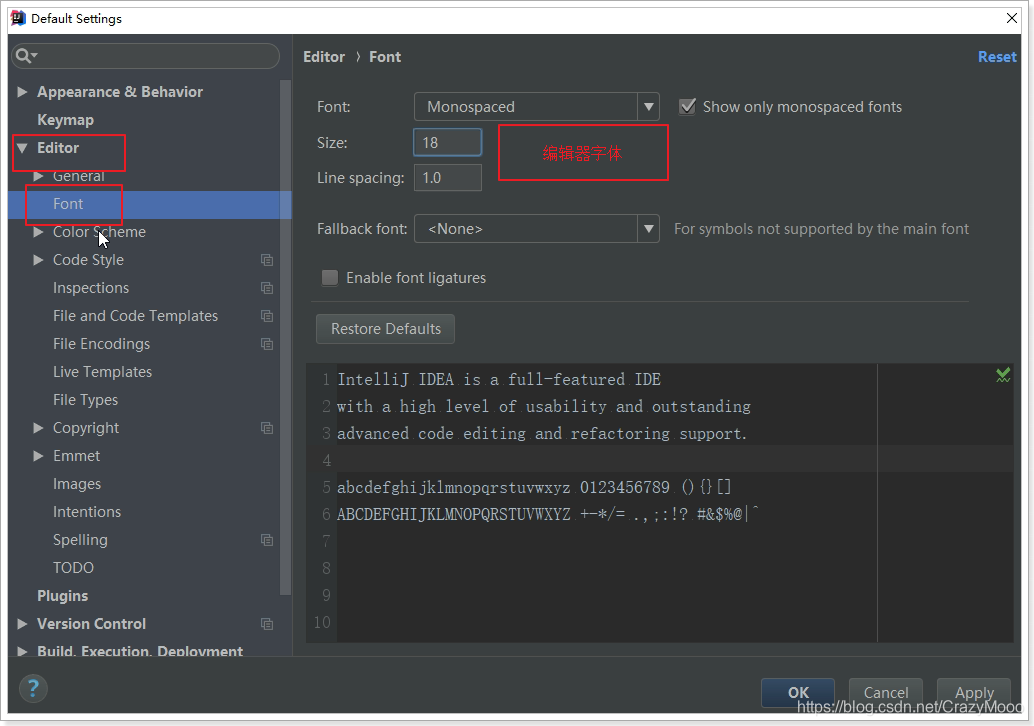Click the Spelling row copy icon
1034x726 pixels.
tap(267, 540)
